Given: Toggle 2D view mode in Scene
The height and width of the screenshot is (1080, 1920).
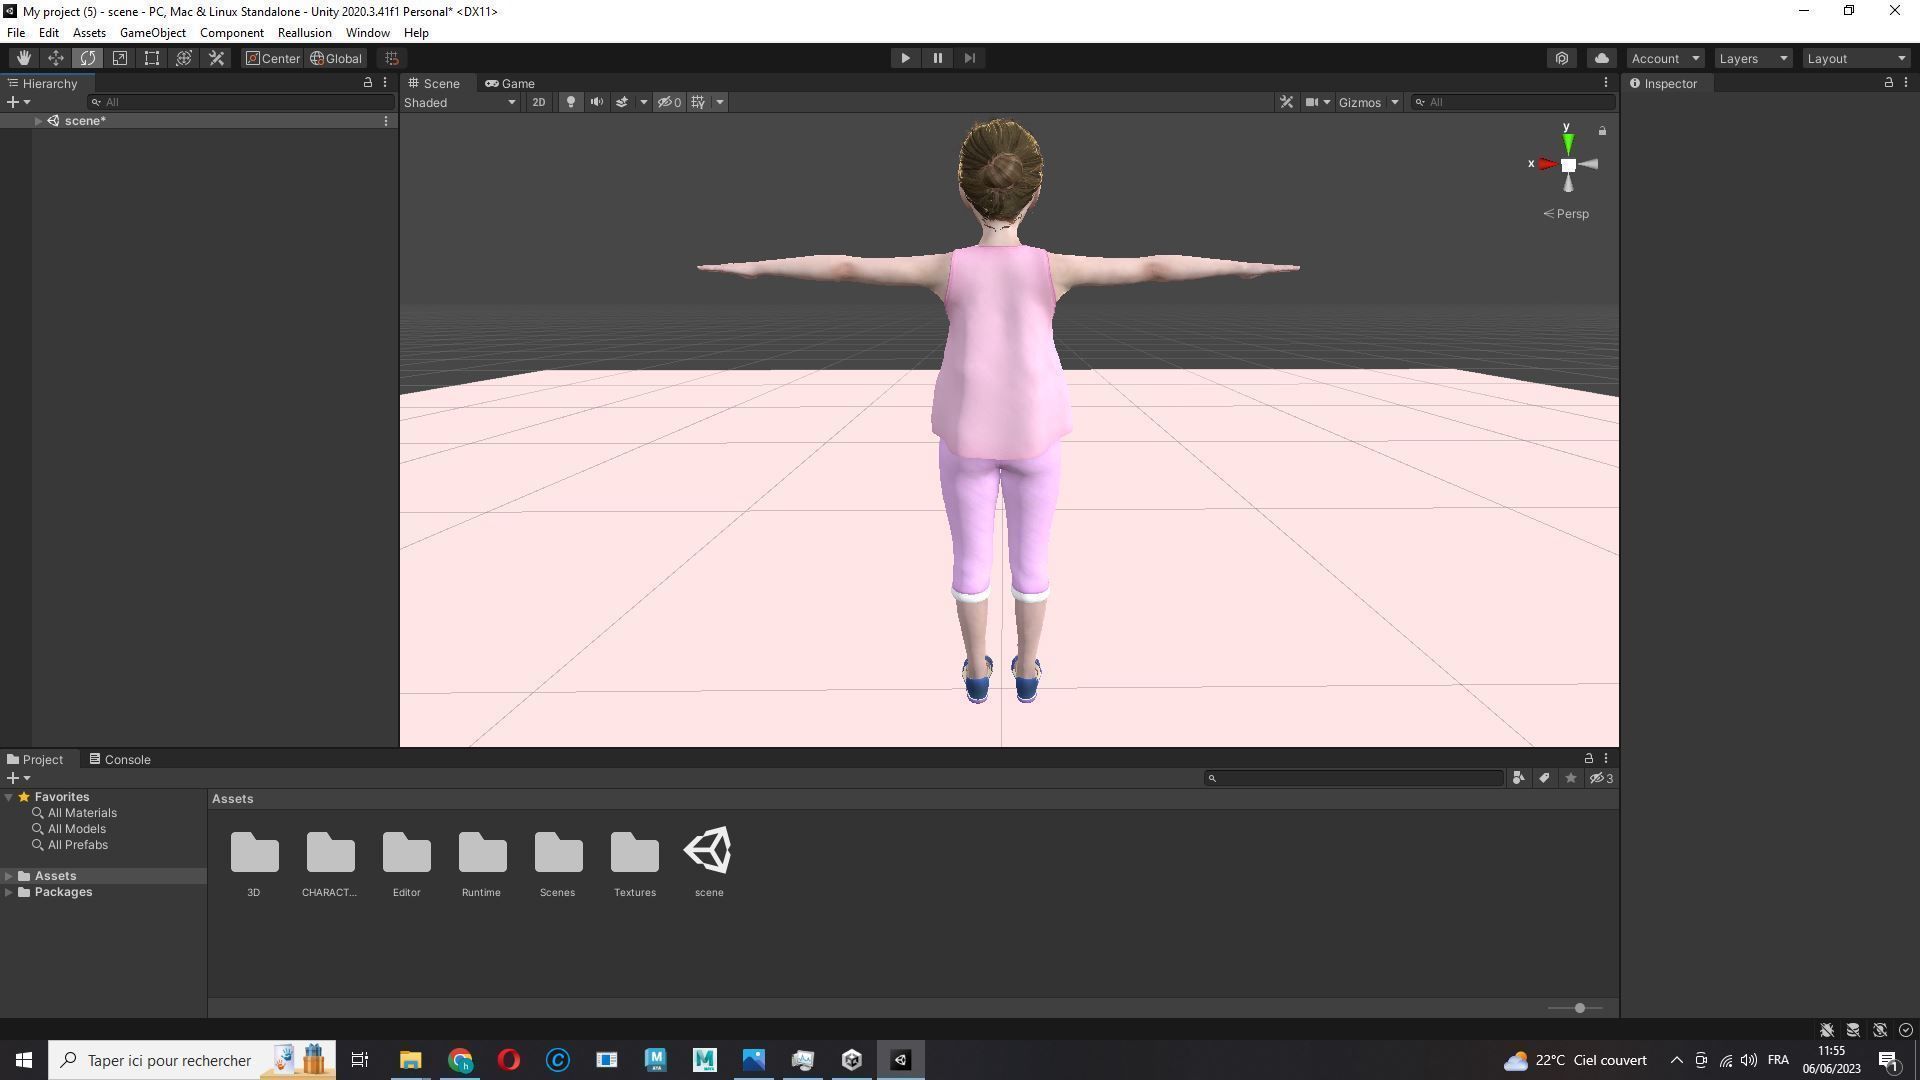Looking at the screenshot, I should click(x=538, y=102).
